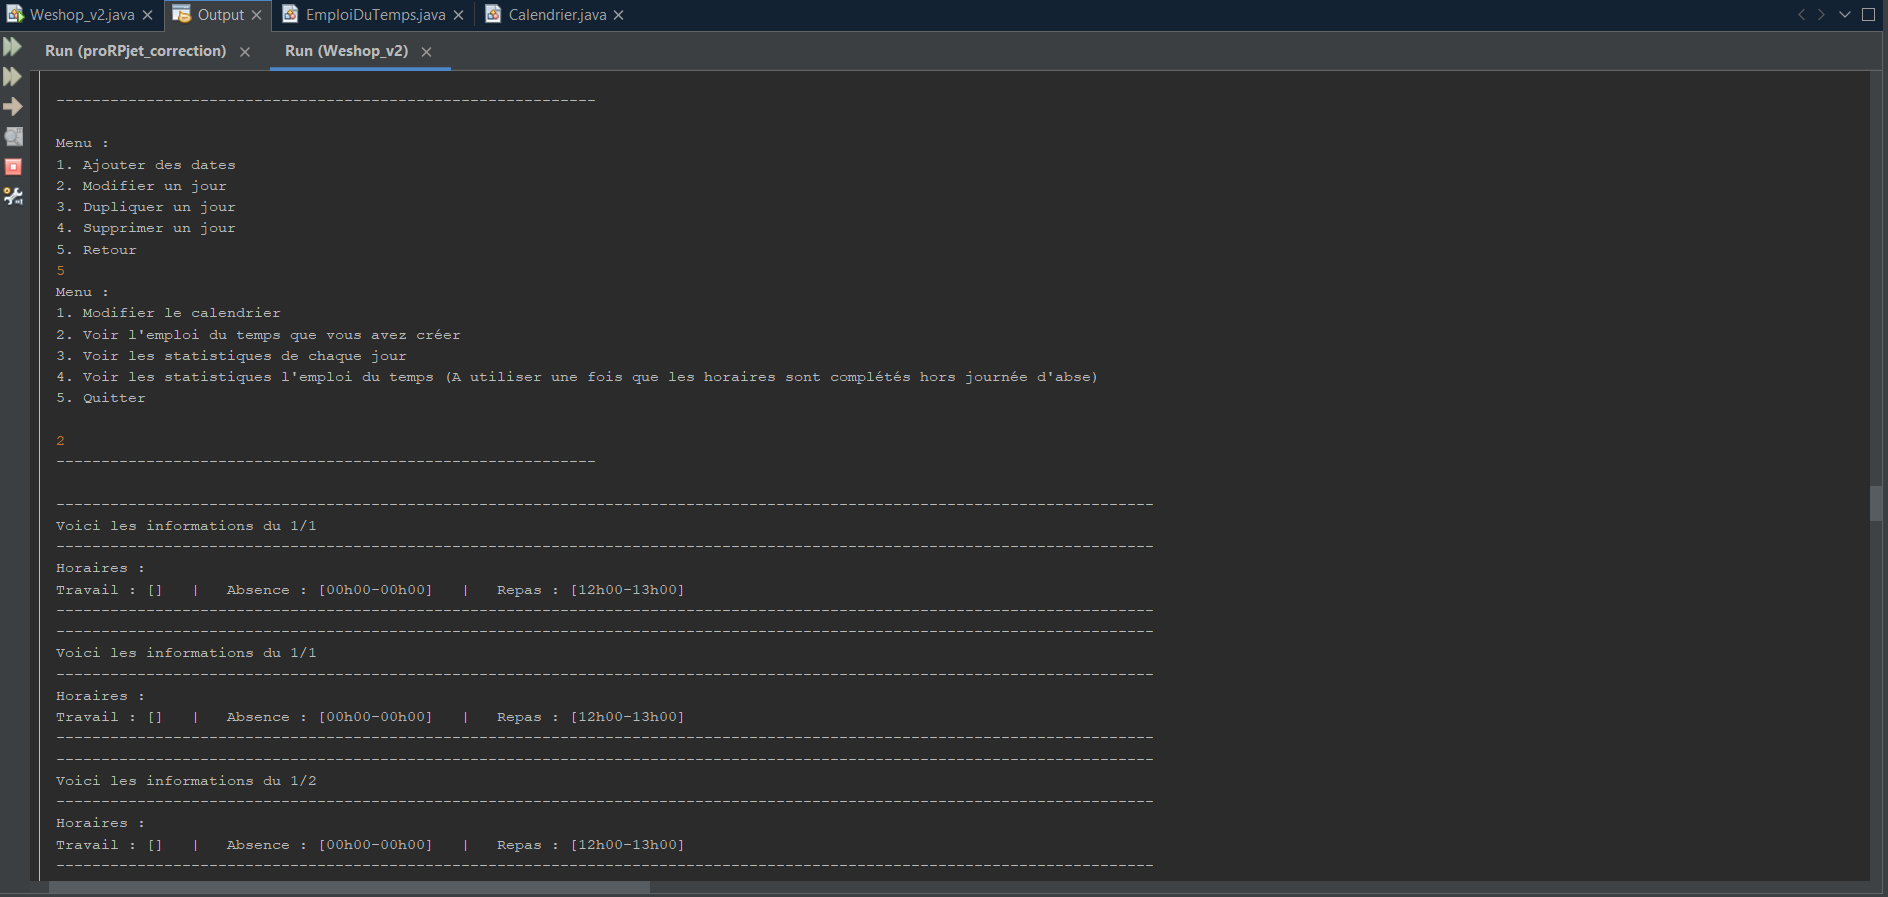Screen dimensions: 1888x897
Task: Select the Run (Weshop_v2) output tab
Action: click(346, 51)
